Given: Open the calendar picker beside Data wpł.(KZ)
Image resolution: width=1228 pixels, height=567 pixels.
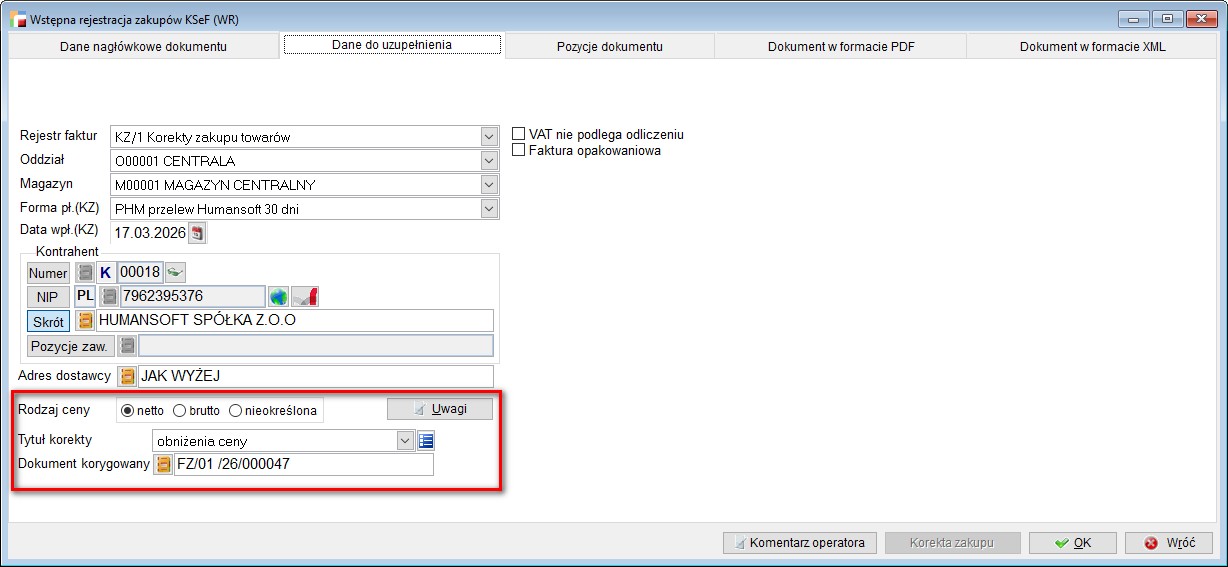Looking at the screenshot, I should tap(196, 234).
